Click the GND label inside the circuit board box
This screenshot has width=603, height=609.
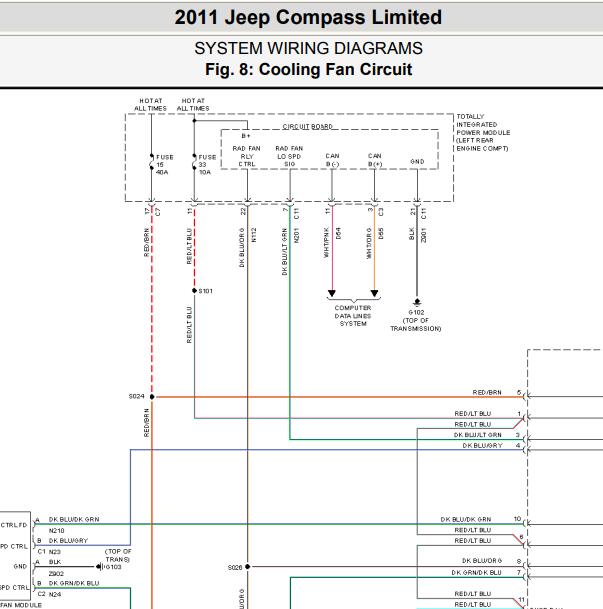tap(417, 162)
